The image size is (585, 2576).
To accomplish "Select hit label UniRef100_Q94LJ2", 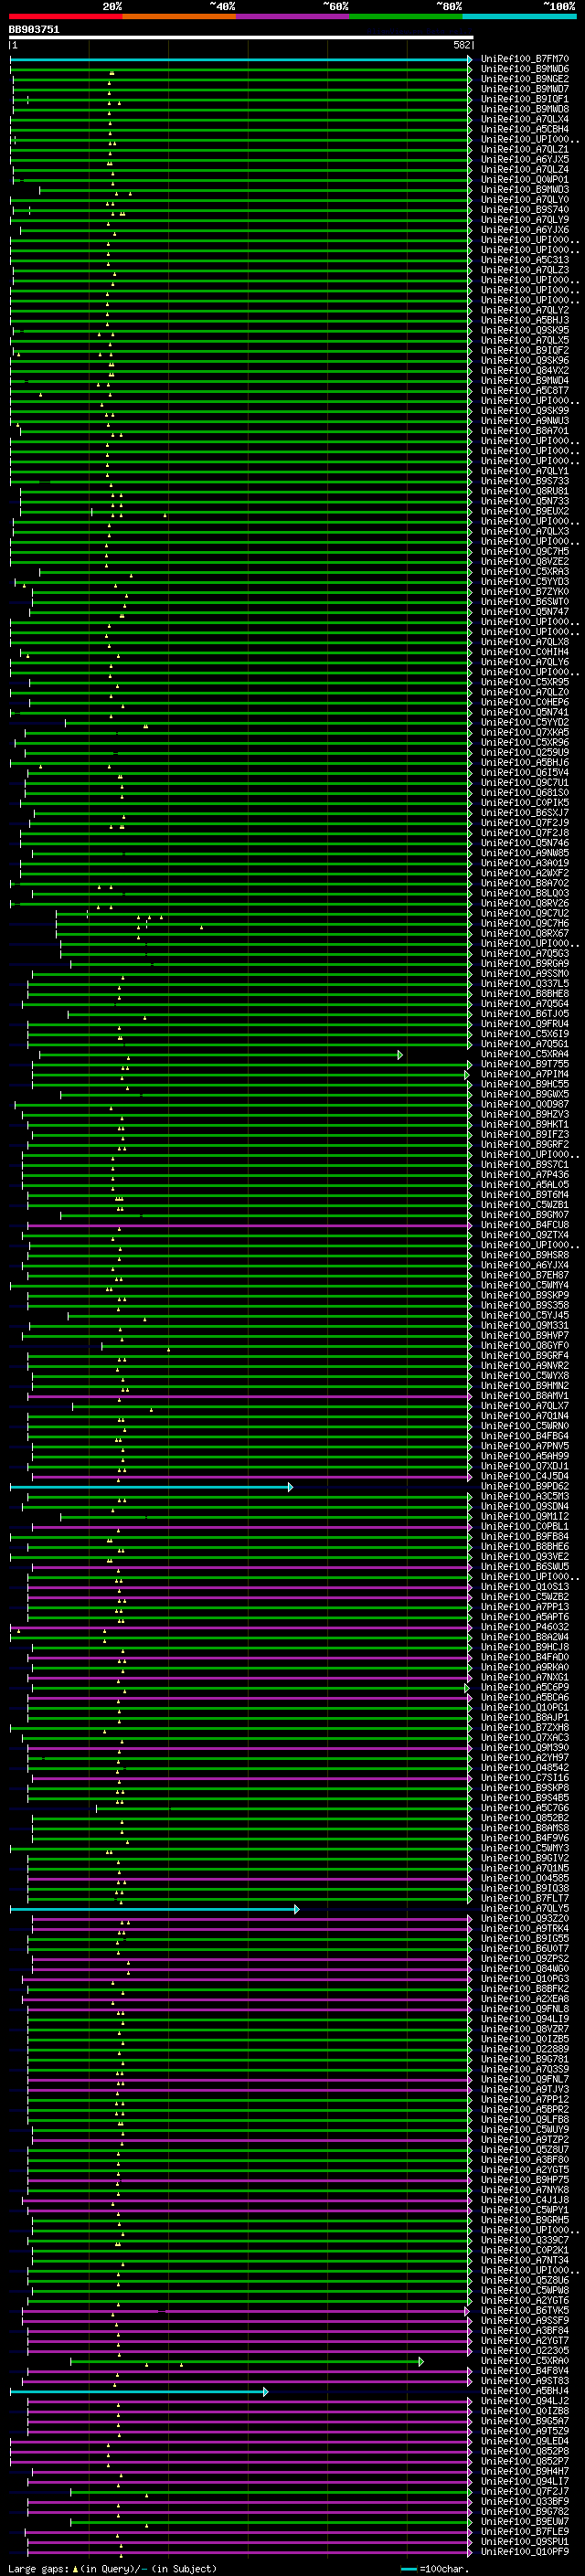I will 525,2402.
